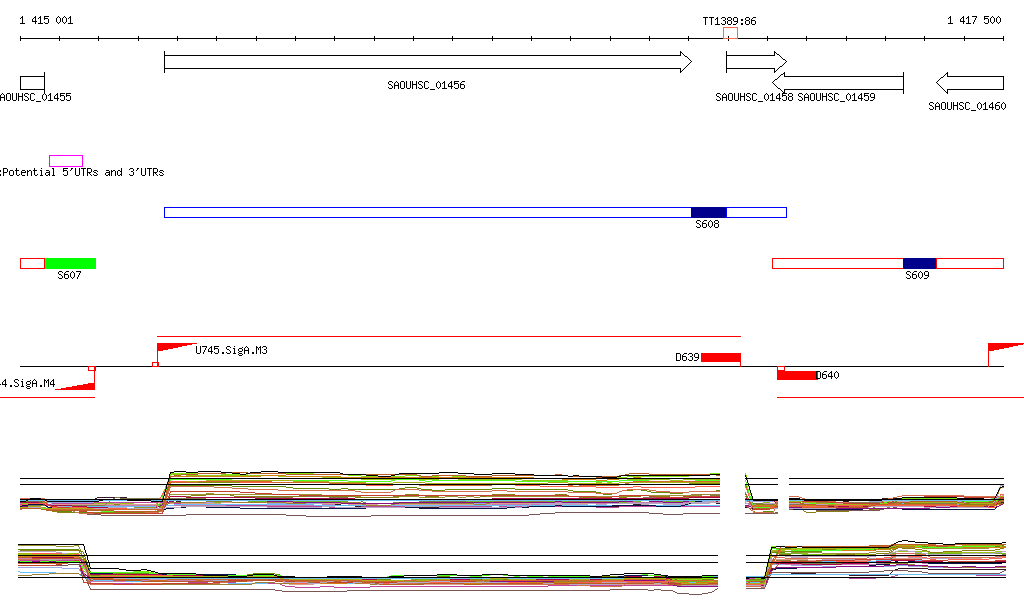
Task: Click the green S607 segment
Action: [70, 263]
